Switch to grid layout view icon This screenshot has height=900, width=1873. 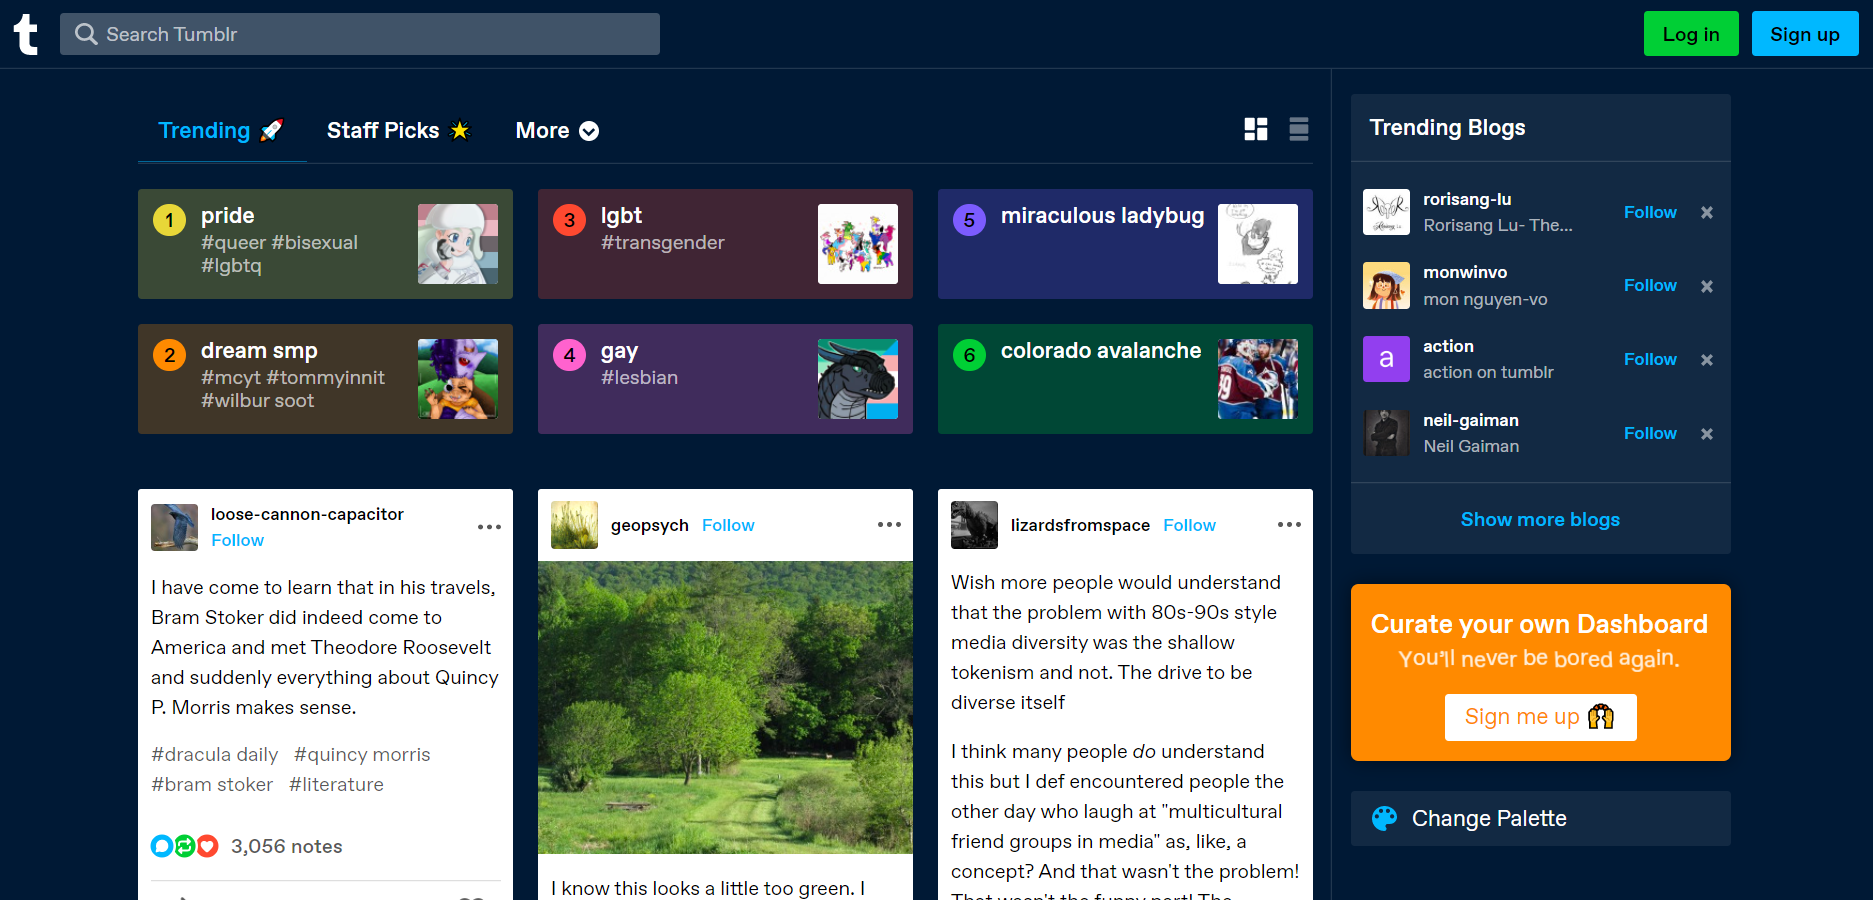(x=1256, y=129)
